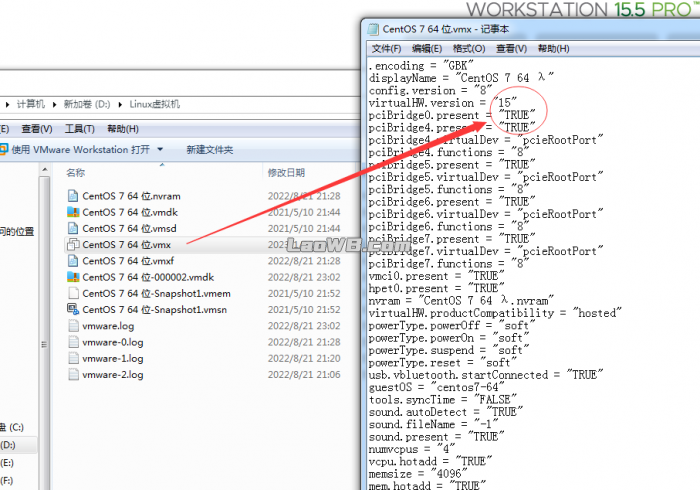Image resolution: width=700 pixels, height=490 pixels.
Task: Click the line usb.vbluetooth.startConnected = "TRUE"
Action: [x=485, y=374]
